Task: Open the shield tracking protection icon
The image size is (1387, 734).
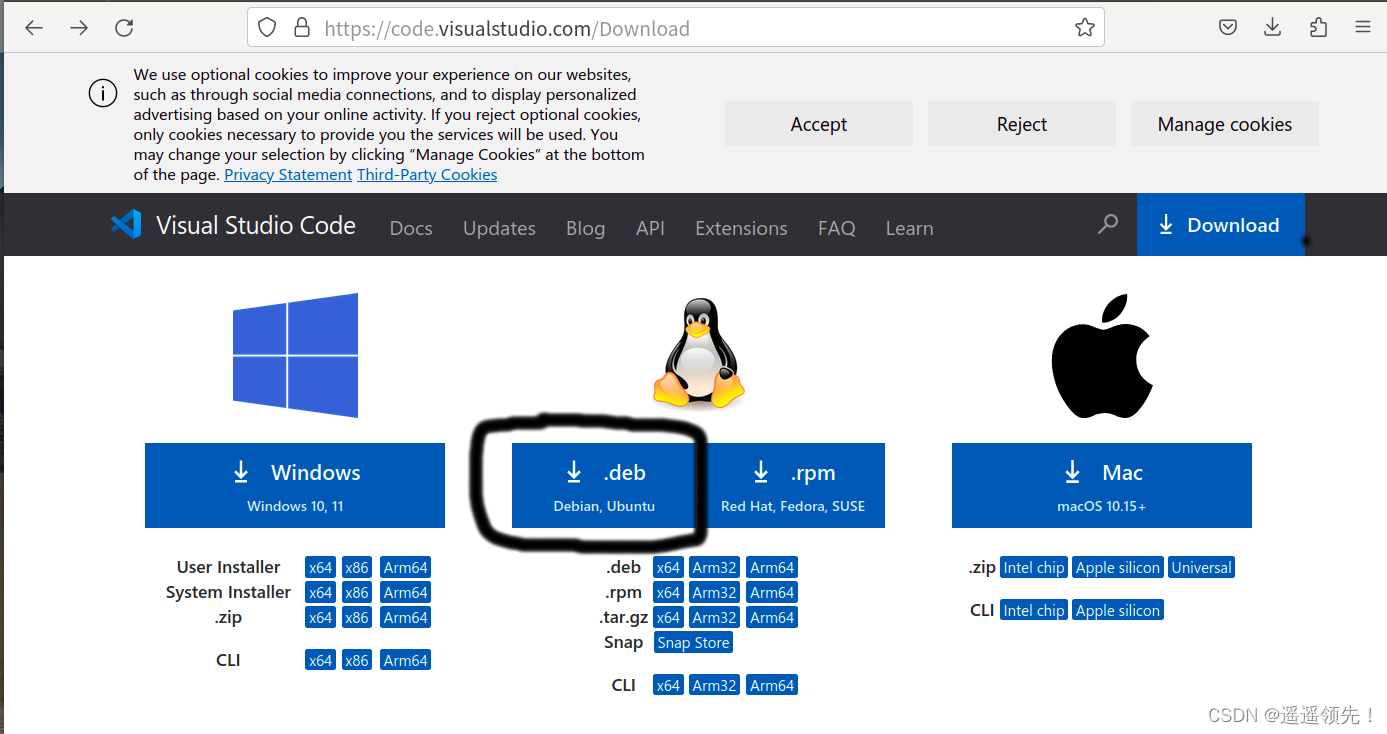Action: (x=267, y=28)
